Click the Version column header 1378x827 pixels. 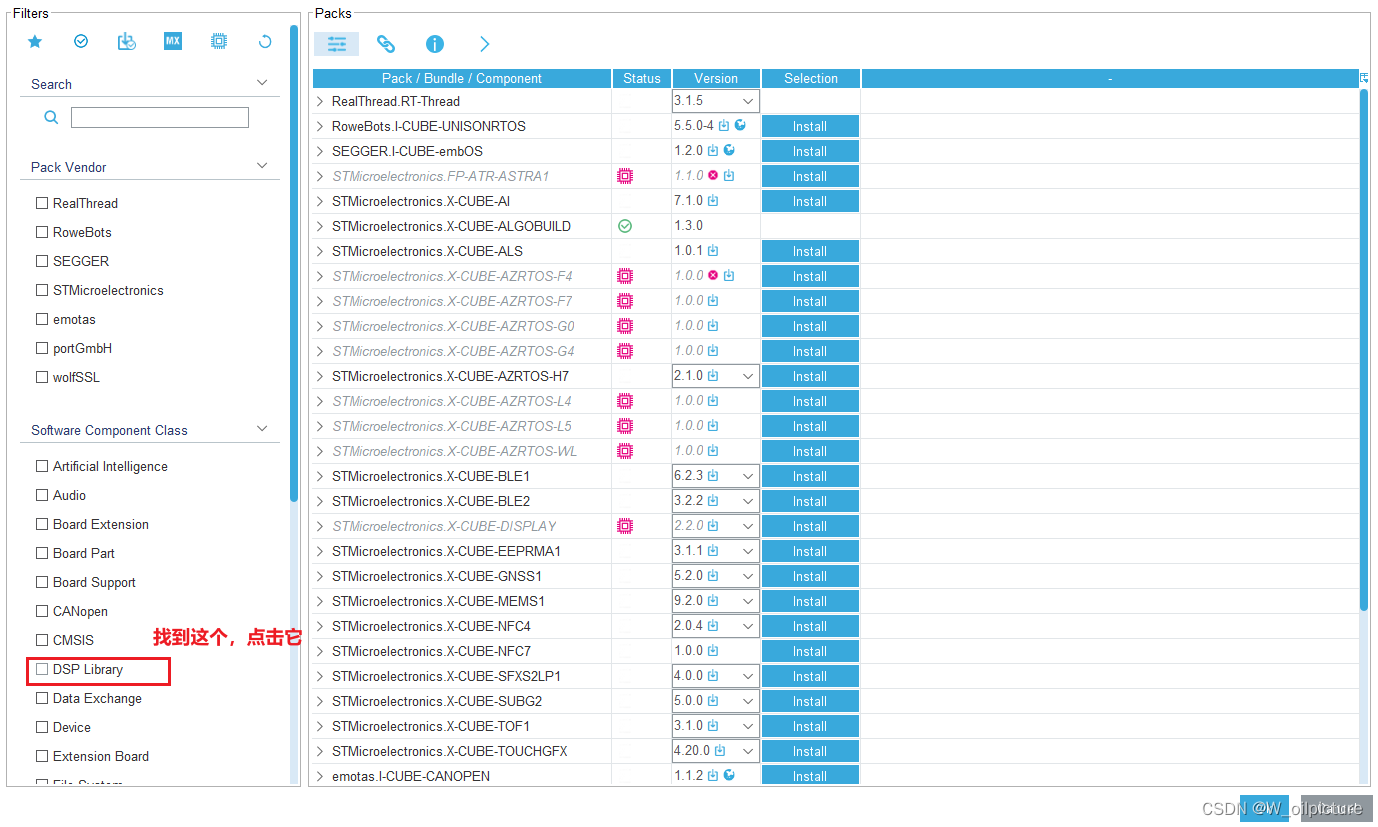[x=716, y=78]
